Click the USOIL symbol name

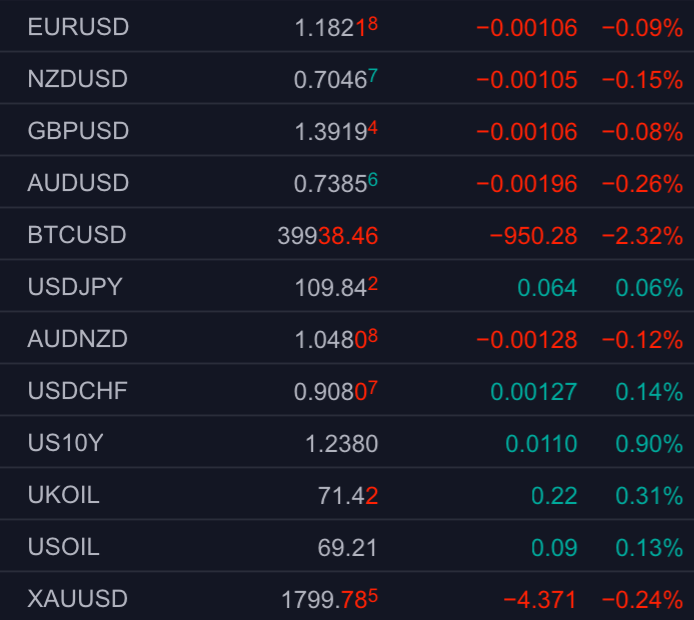tap(64, 547)
